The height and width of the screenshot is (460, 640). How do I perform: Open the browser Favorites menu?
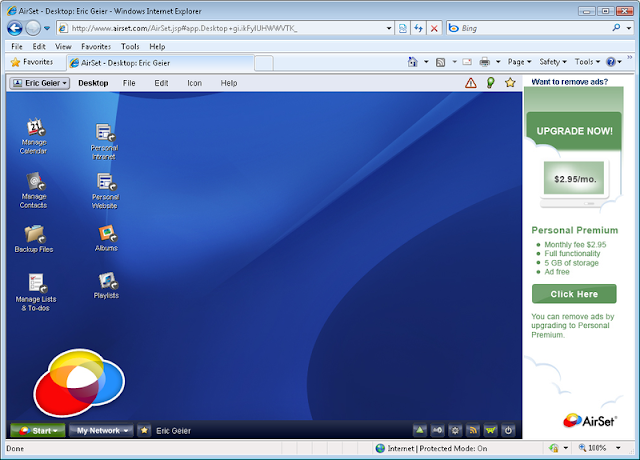pos(96,47)
